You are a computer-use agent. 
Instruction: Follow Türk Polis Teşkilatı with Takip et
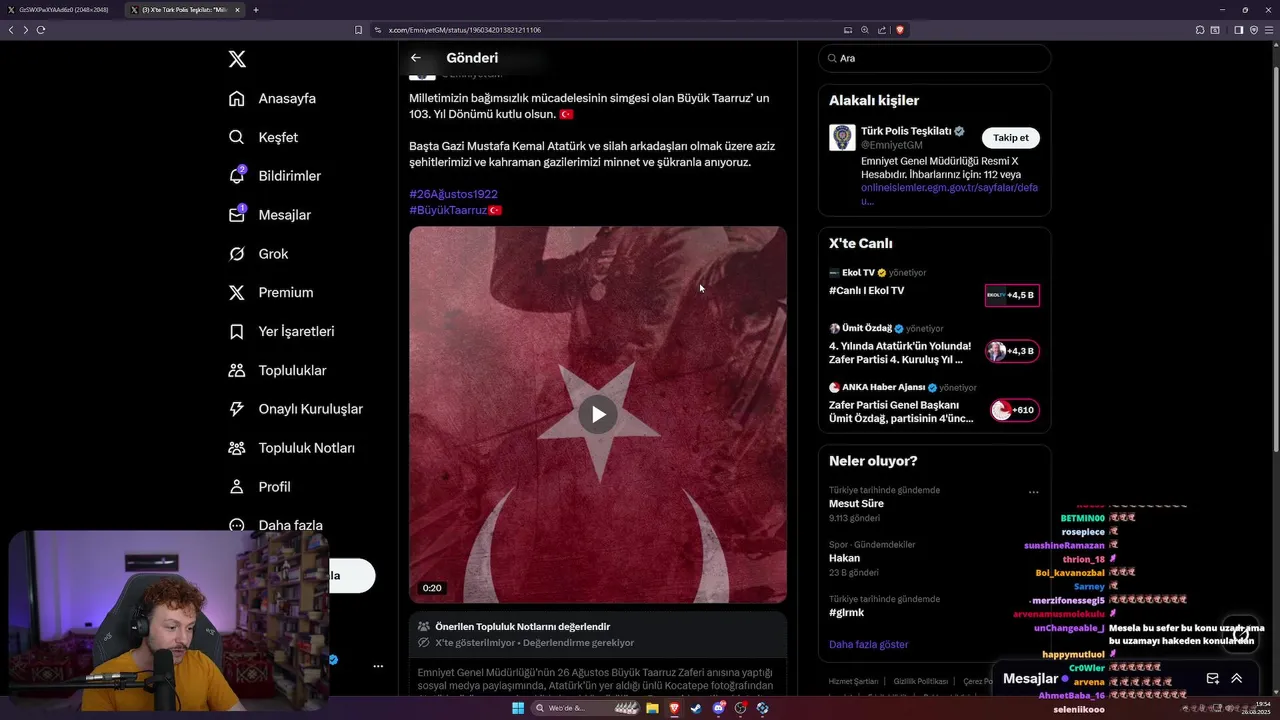pyautogui.click(x=1010, y=138)
